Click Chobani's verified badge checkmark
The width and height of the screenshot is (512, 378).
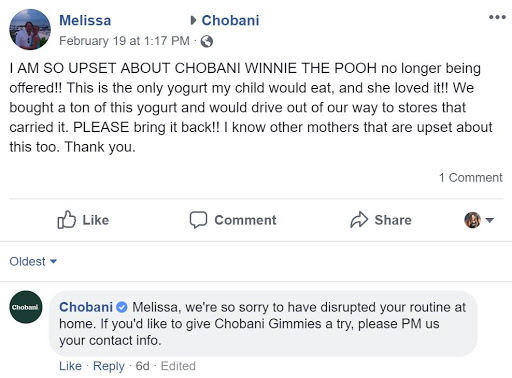pyautogui.click(x=122, y=307)
